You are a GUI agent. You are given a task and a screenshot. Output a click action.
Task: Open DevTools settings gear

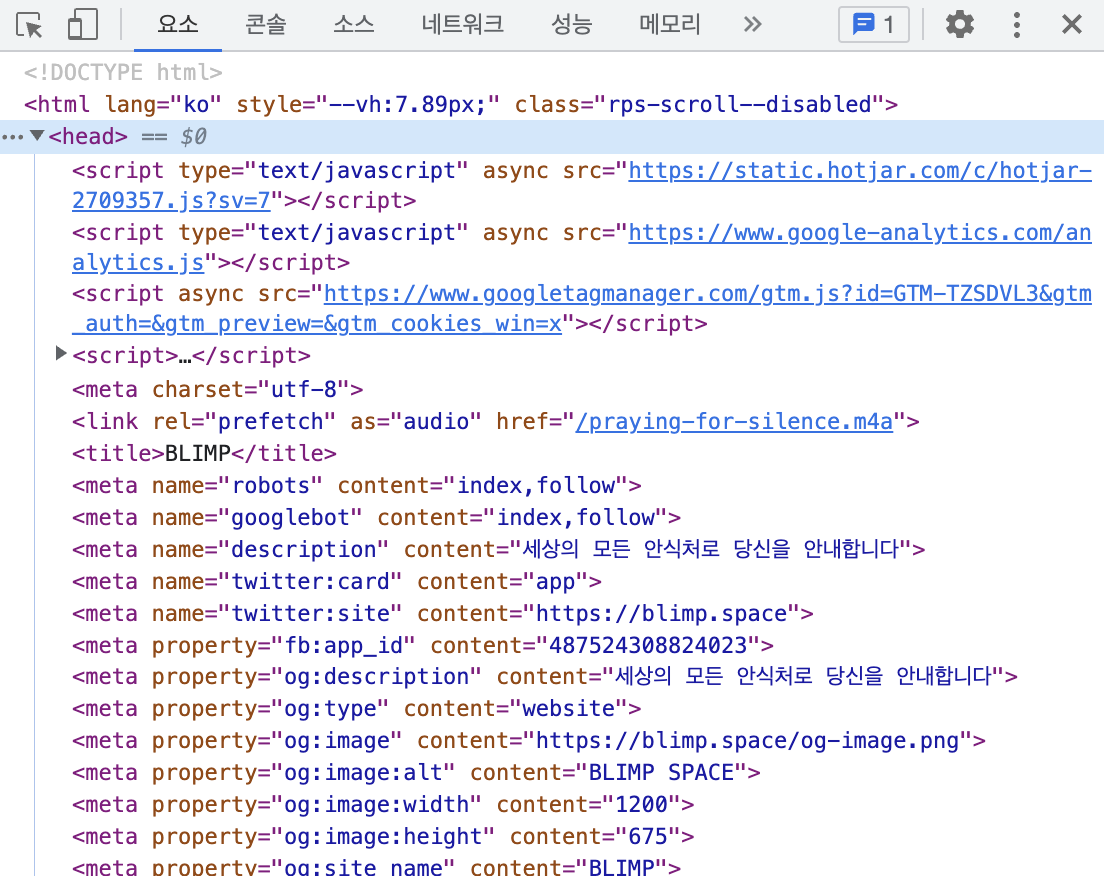(960, 25)
